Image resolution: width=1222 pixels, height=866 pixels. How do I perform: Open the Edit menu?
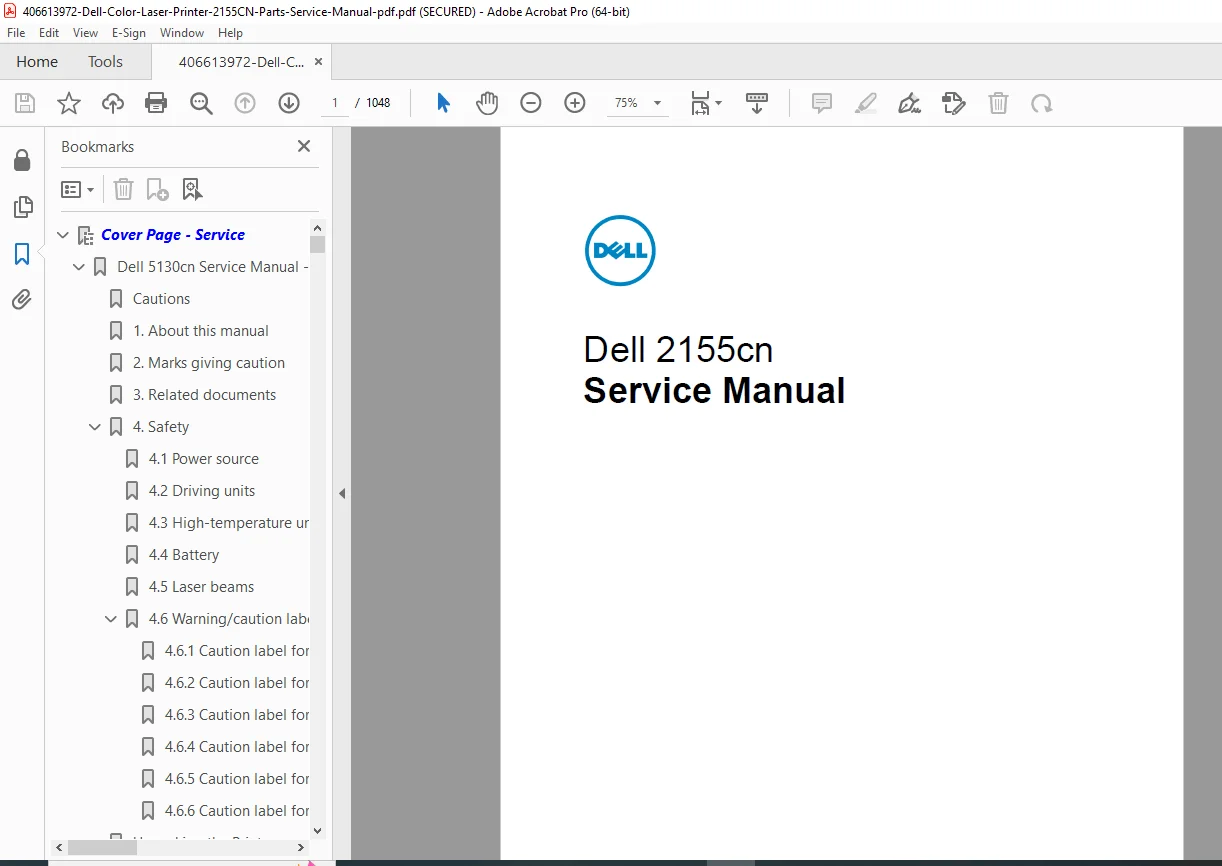49,33
